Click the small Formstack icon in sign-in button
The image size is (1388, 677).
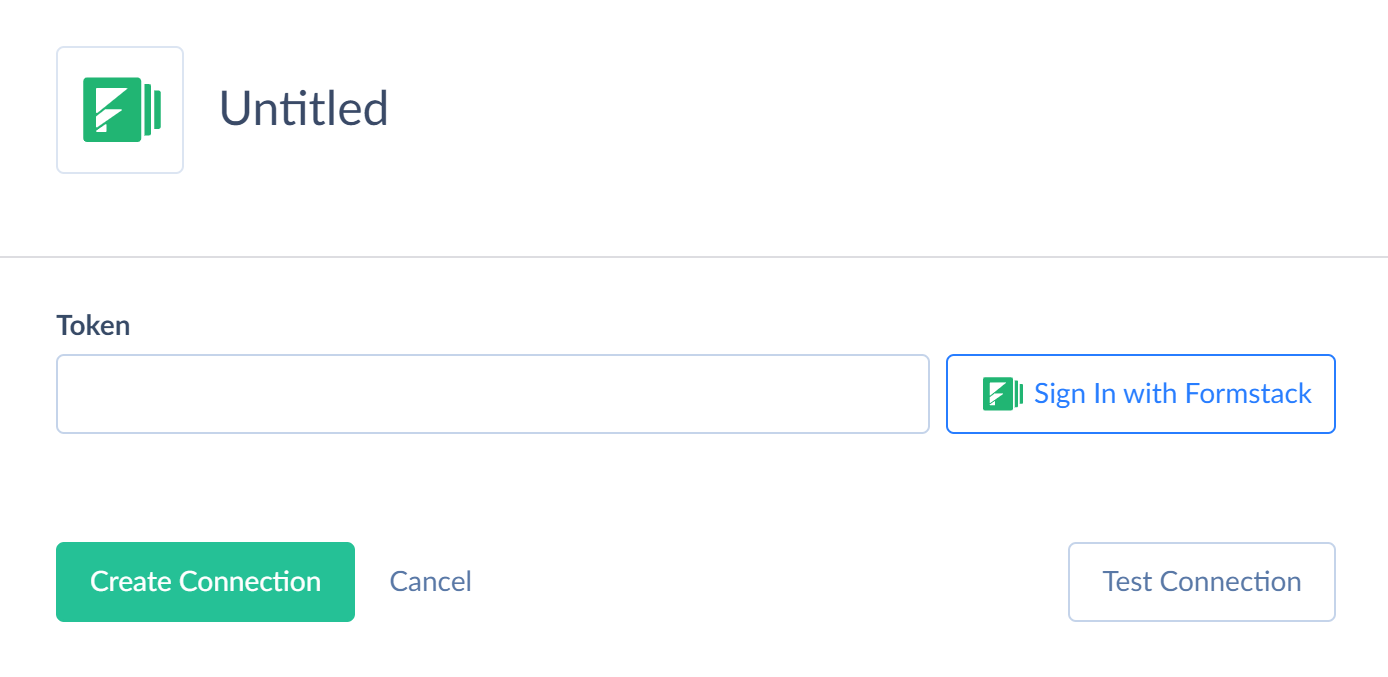click(x=1002, y=394)
